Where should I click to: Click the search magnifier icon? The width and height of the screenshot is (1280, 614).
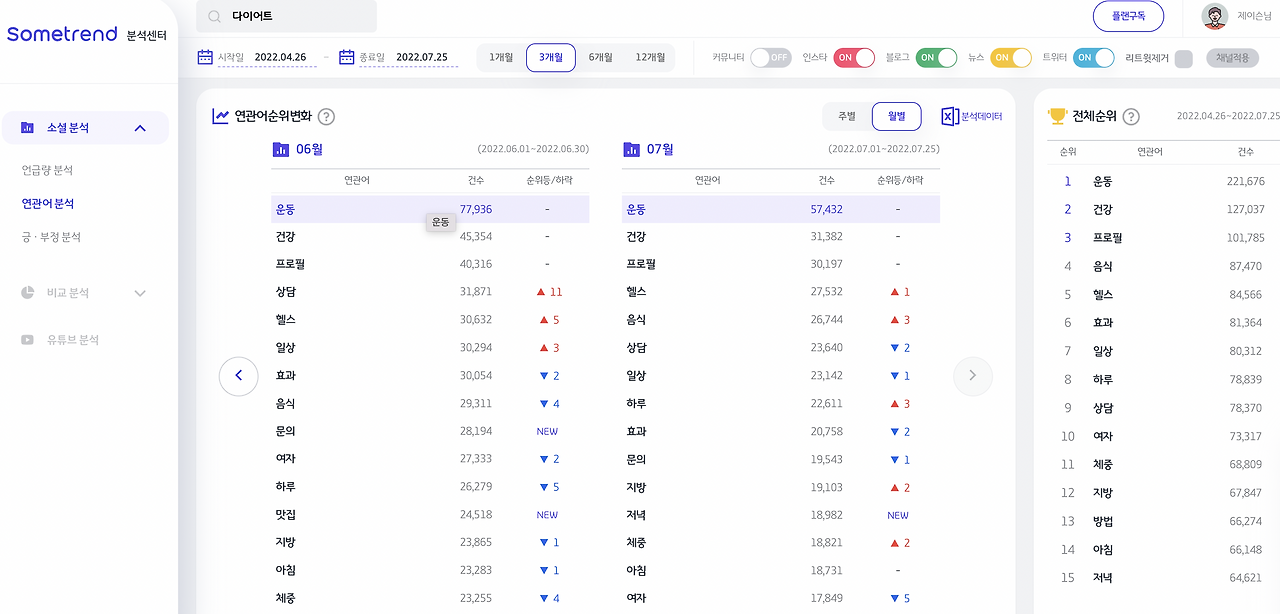(x=213, y=17)
